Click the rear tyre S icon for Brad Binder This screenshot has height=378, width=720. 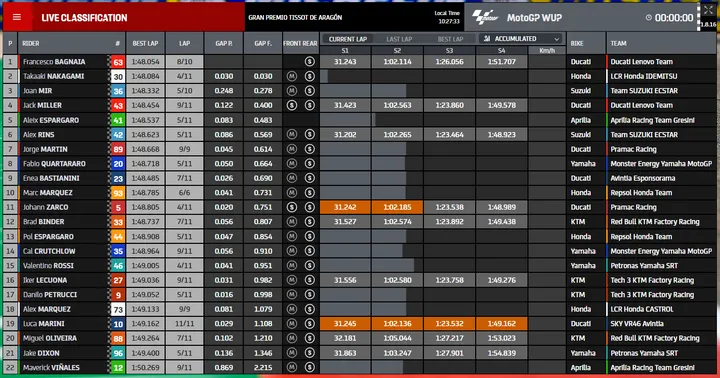pos(309,222)
